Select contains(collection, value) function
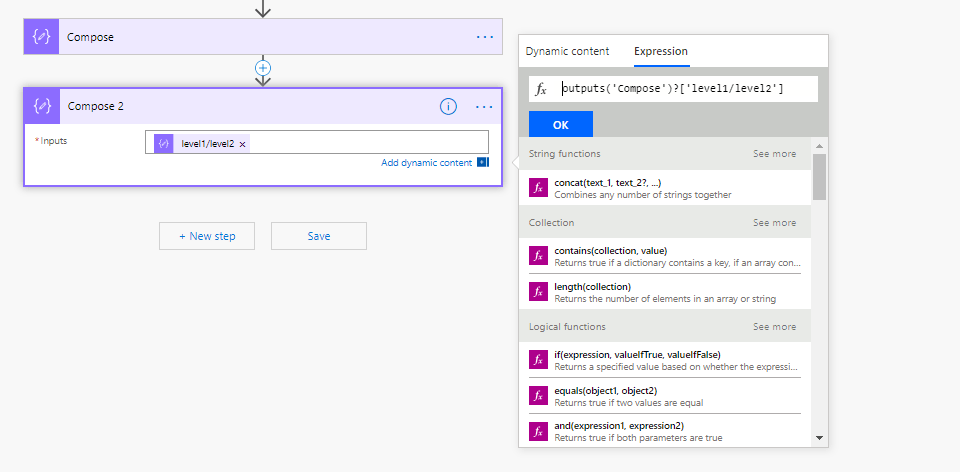 click(x=665, y=256)
